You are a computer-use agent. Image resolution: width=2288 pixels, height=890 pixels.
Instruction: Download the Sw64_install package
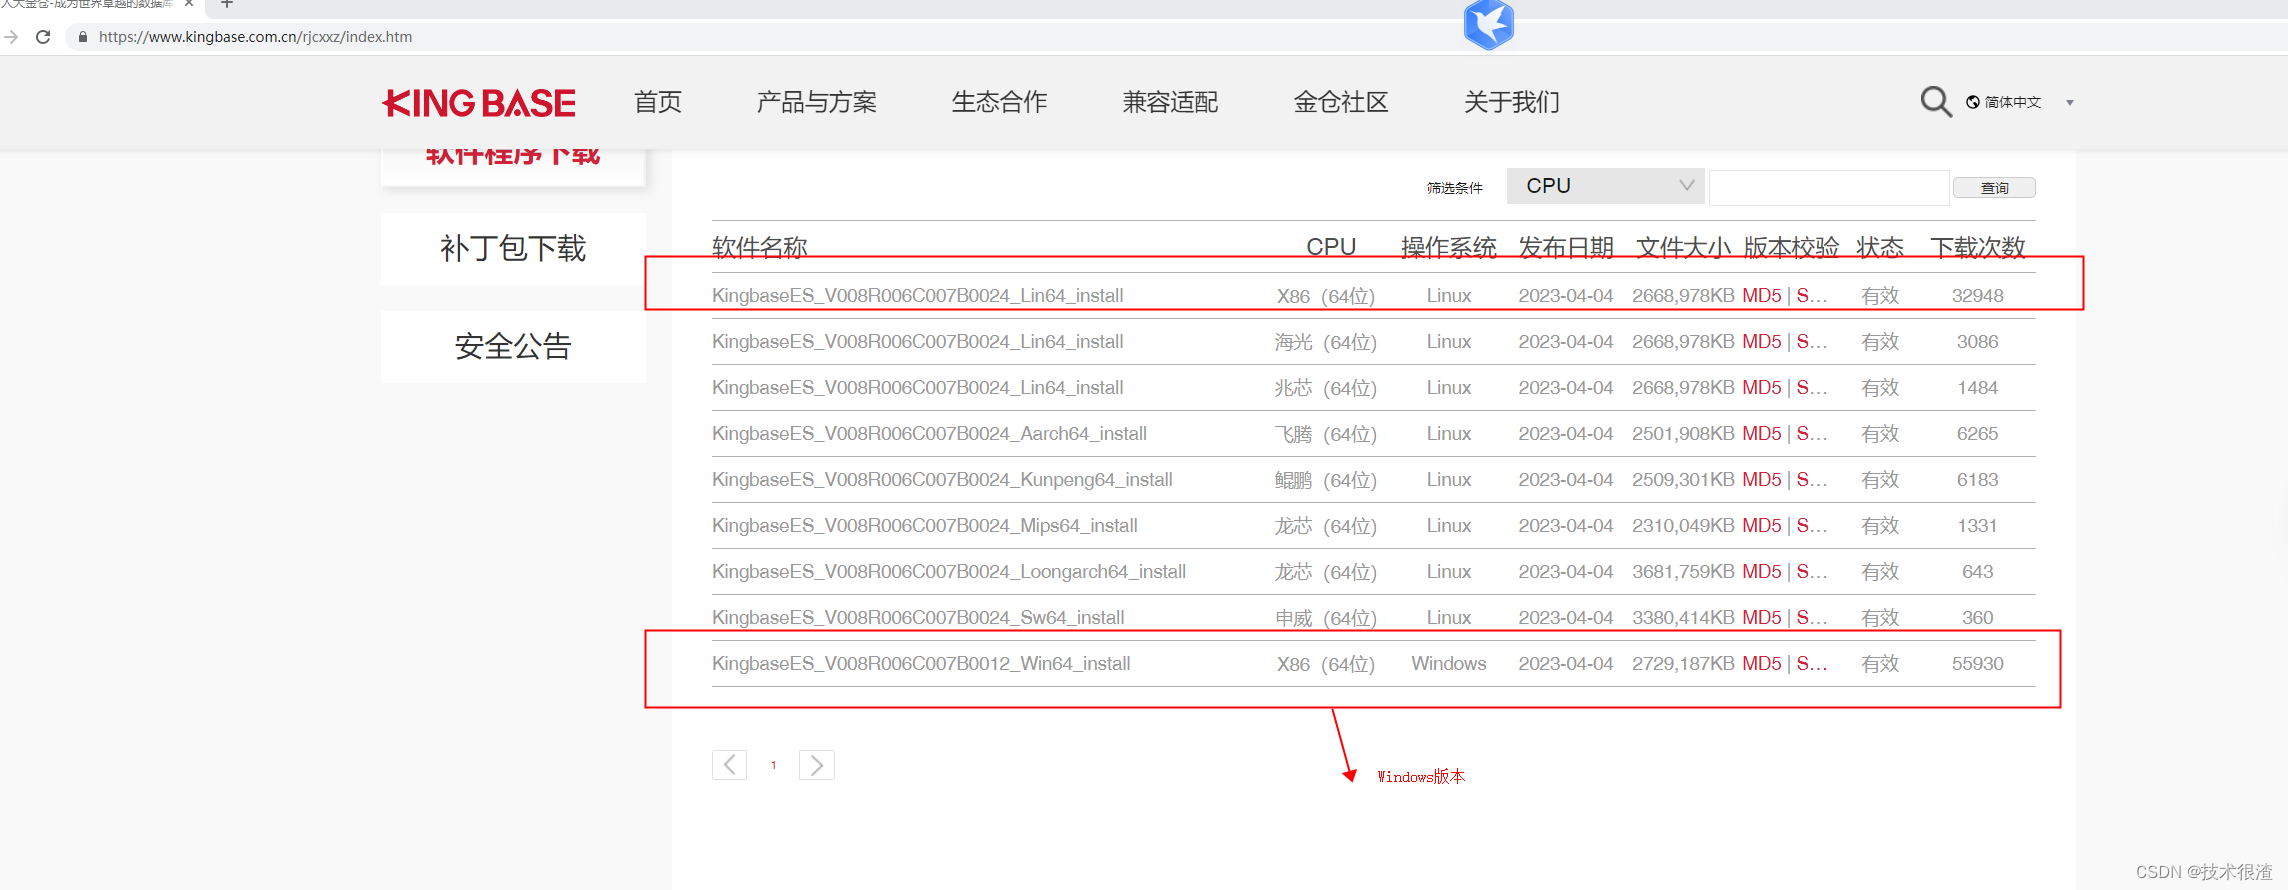[918, 618]
